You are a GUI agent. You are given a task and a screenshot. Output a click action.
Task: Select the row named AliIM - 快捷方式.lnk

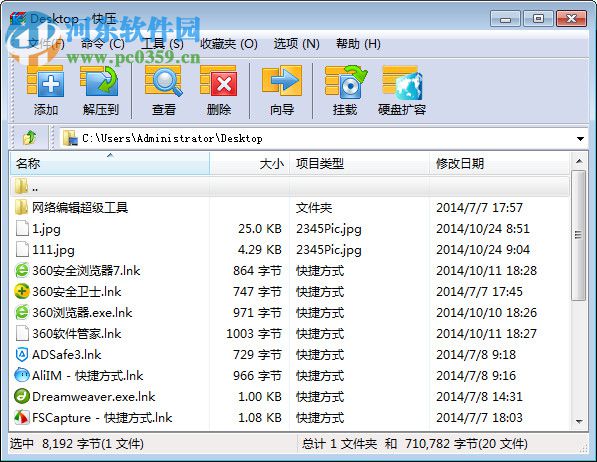290,375
